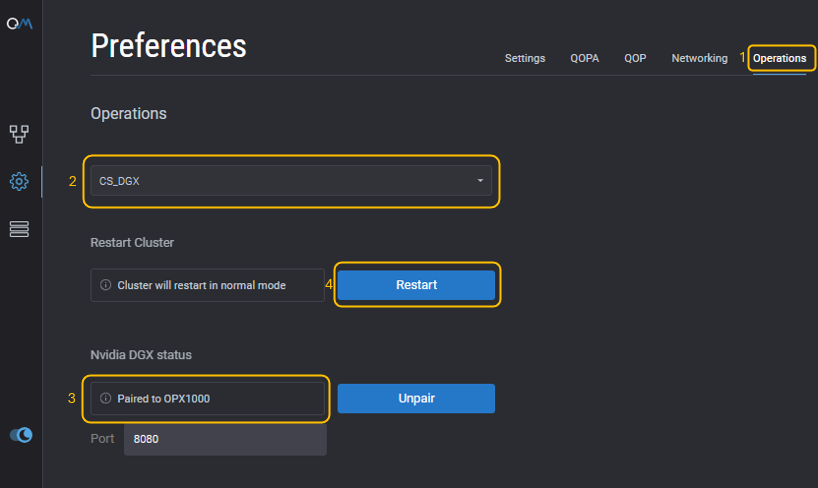Select the Operations tab
The height and width of the screenshot is (488, 818).
[779, 58]
